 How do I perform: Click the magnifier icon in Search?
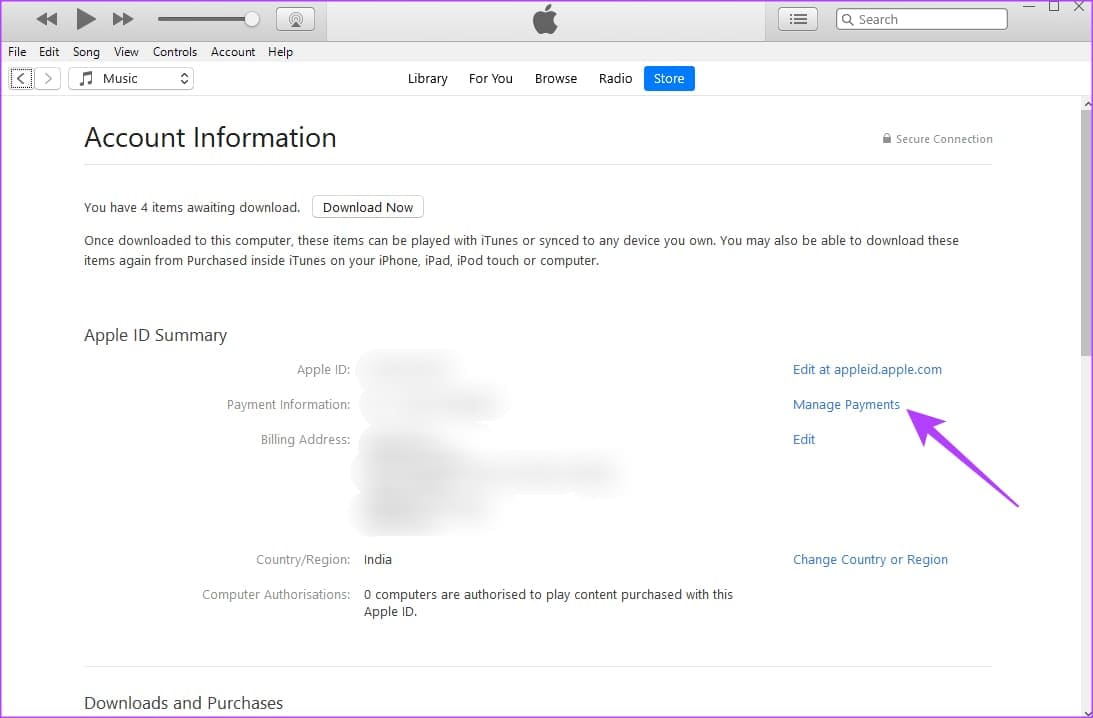[848, 20]
